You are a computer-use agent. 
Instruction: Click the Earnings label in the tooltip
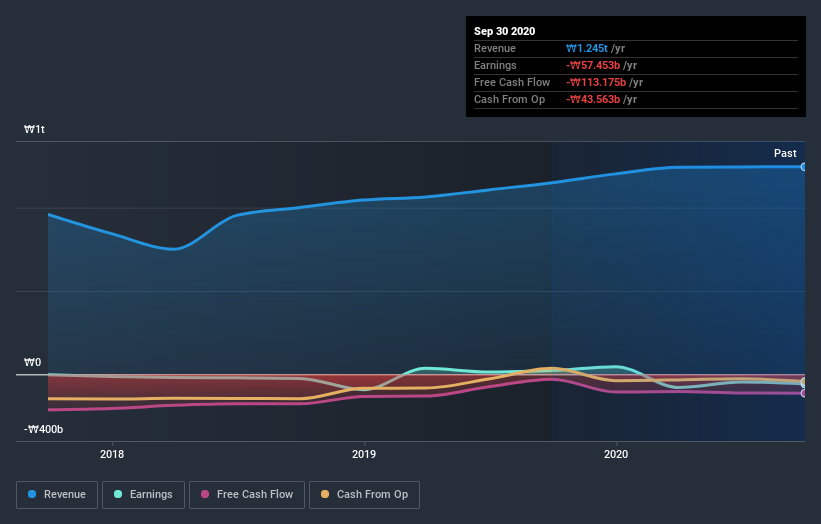coord(495,65)
